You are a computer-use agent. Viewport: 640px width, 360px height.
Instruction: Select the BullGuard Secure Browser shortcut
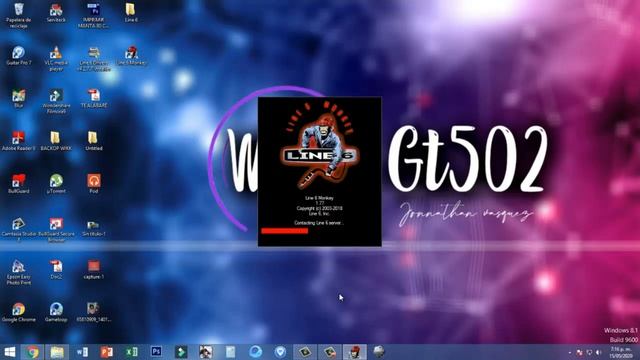[56, 229]
